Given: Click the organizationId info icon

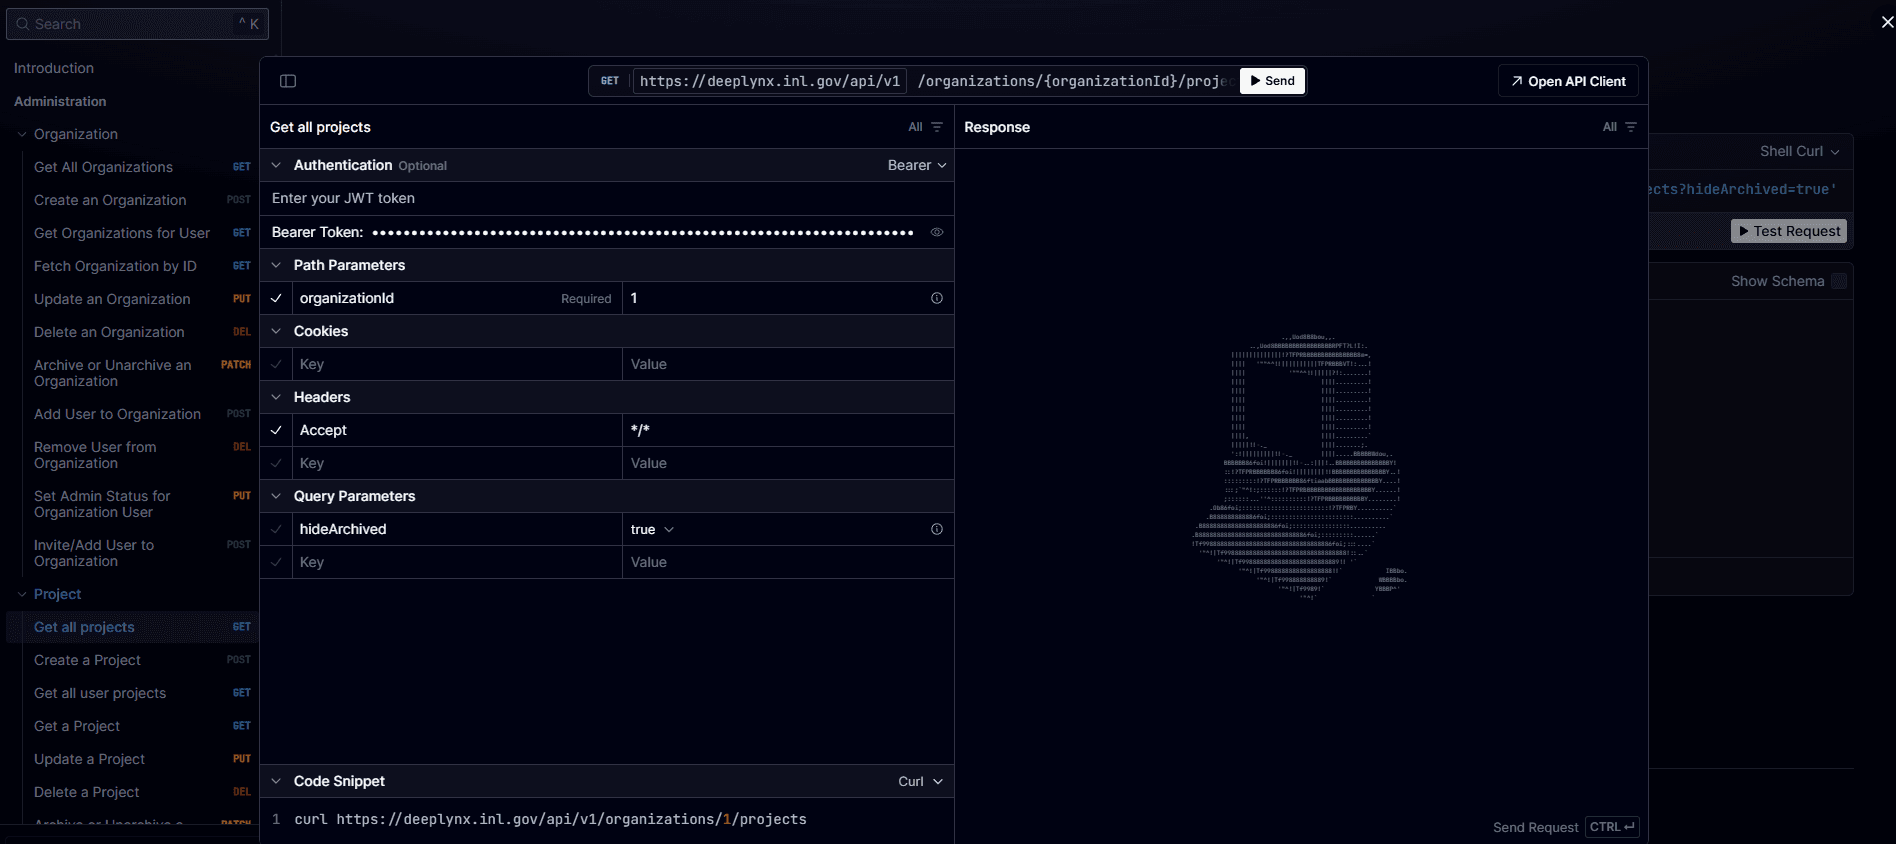Looking at the screenshot, I should (937, 298).
